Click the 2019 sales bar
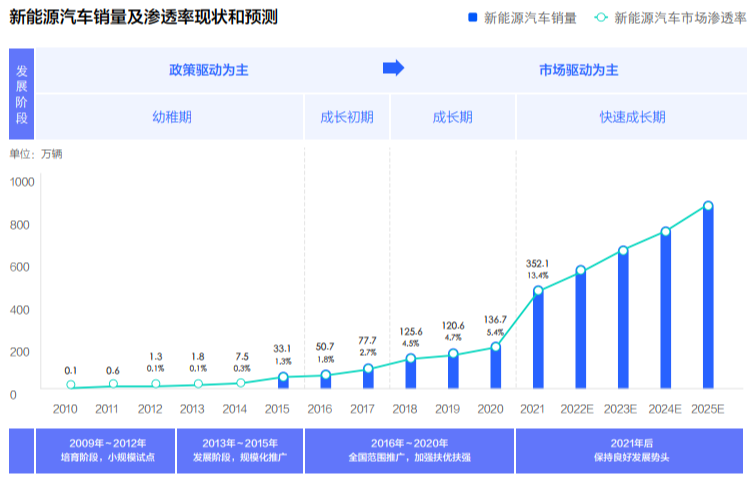This screenshot has width=753, height=481. tap(453, 371)
